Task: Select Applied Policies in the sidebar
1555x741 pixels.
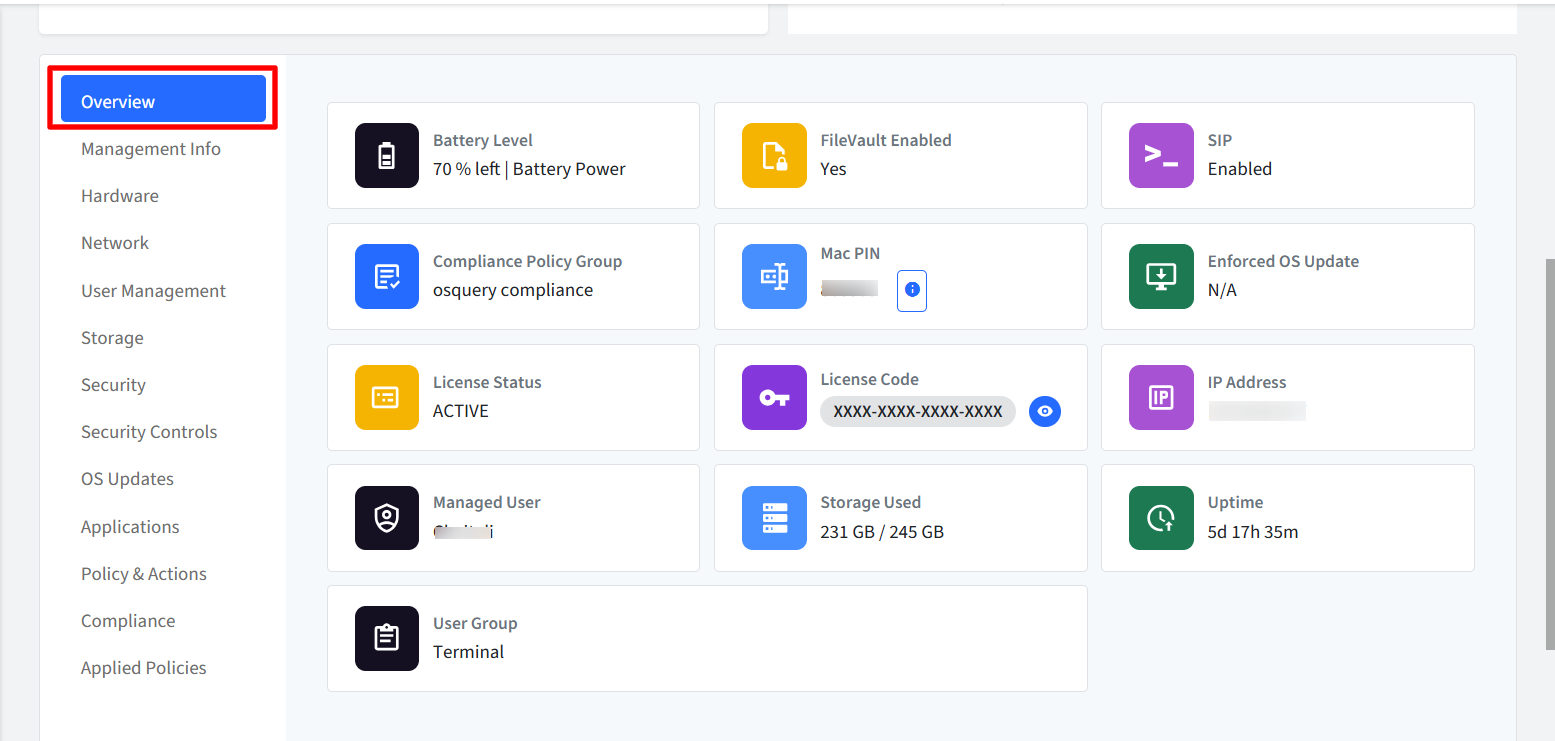Action: pos(144,668)
